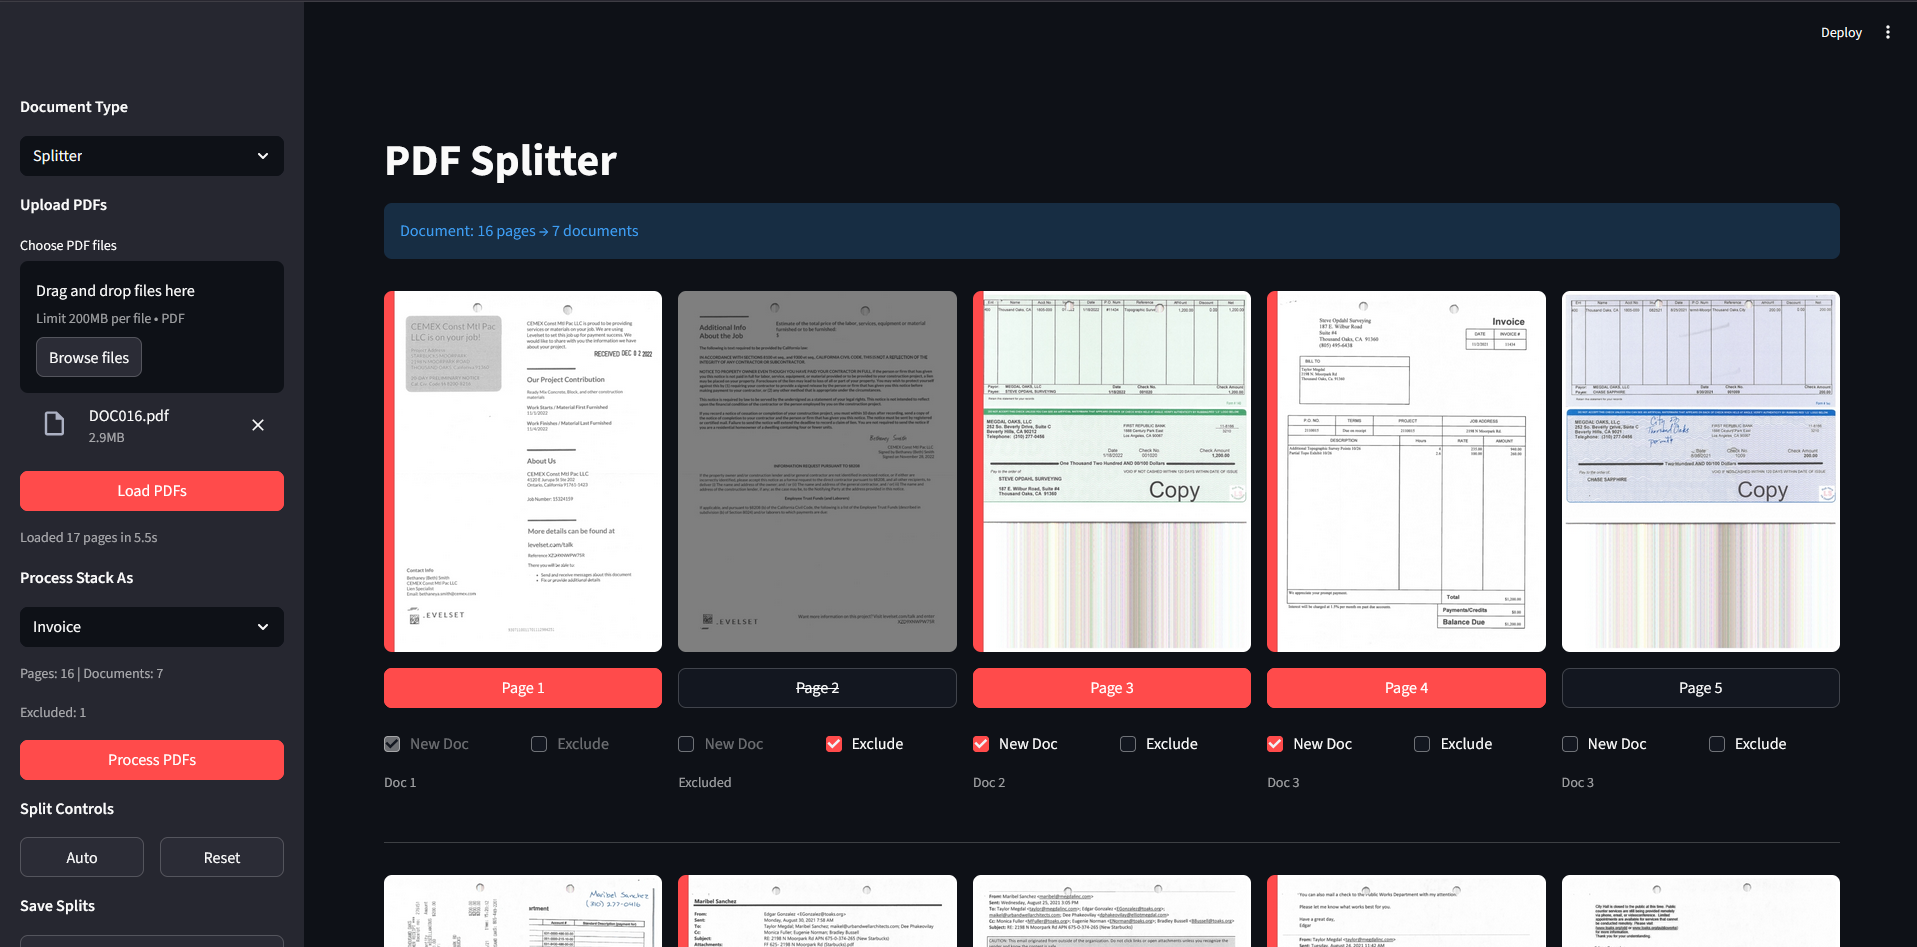Remove DOC016.pdf using the X icon
This screenshot has width=1917, height=947.
258,425
